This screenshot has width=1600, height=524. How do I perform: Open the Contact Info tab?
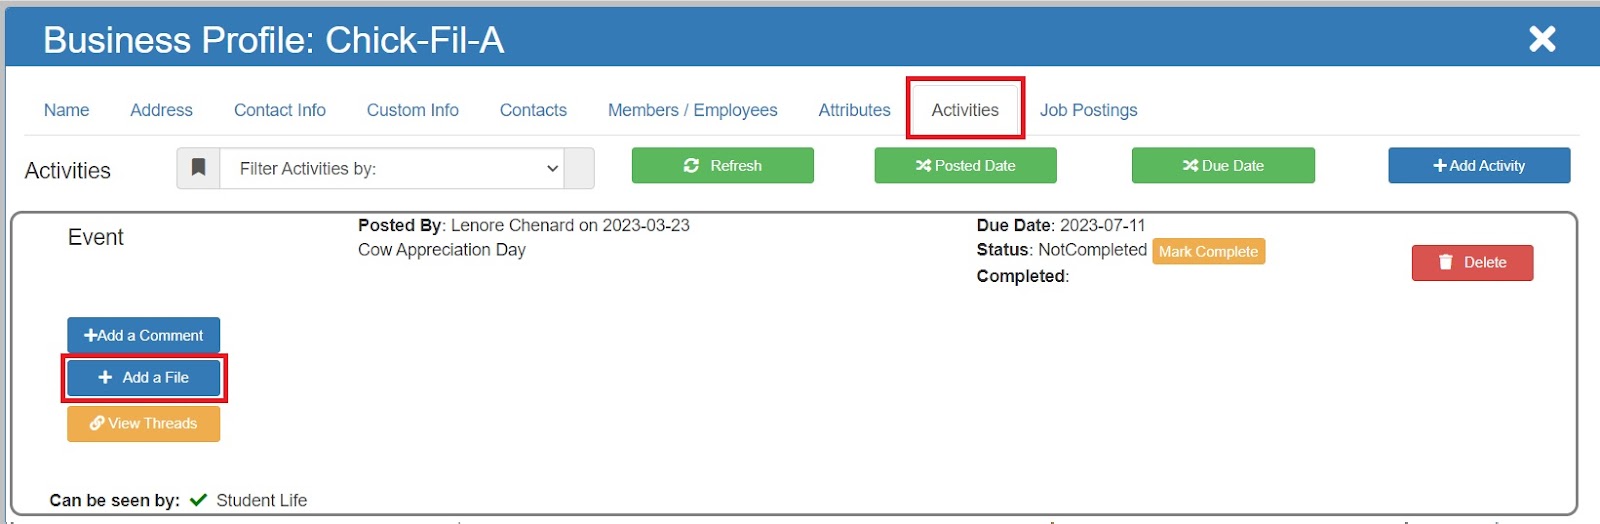tap(280, 110)
